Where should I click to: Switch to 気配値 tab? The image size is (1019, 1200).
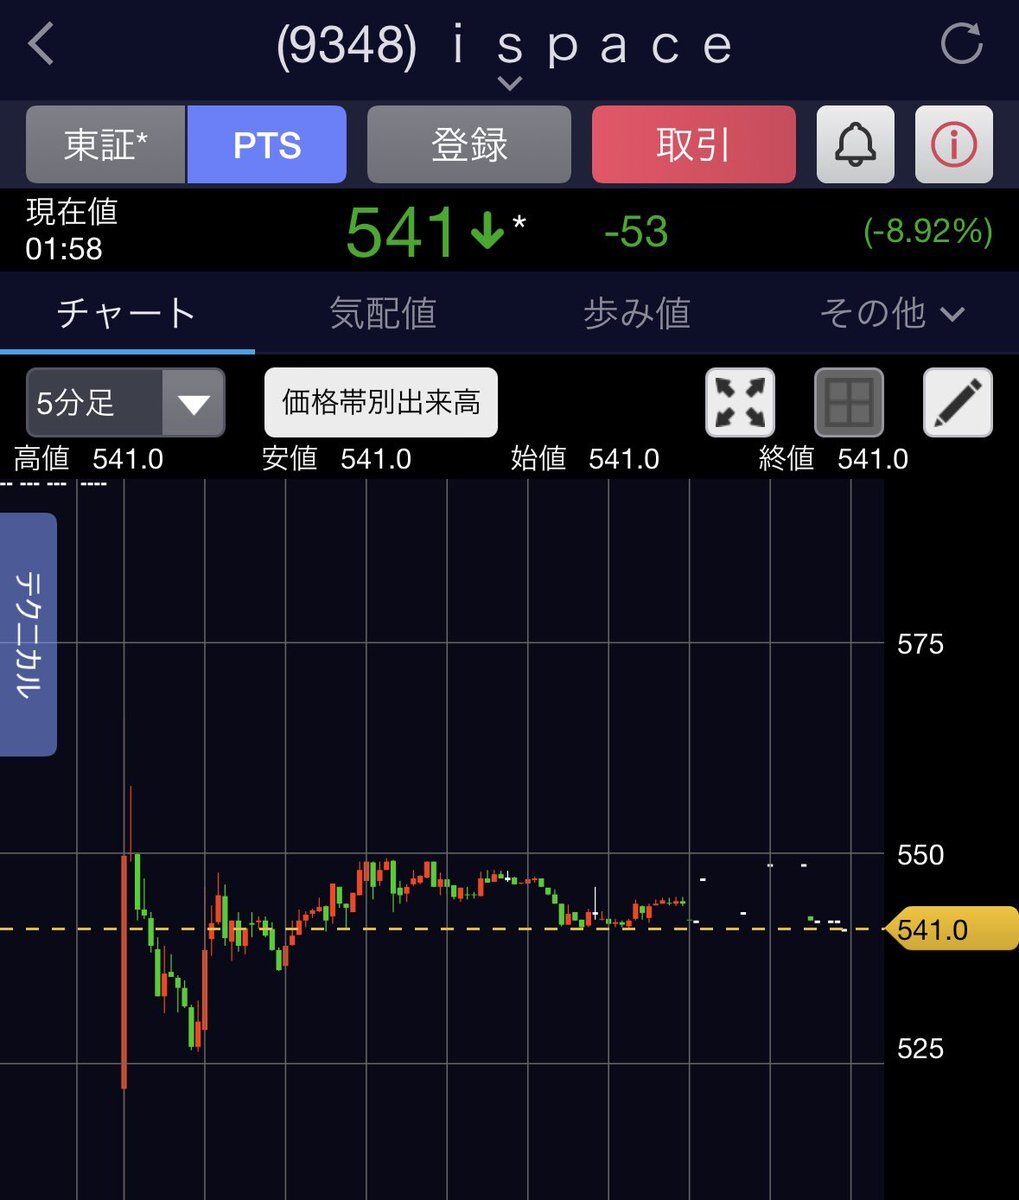[383, 313]
